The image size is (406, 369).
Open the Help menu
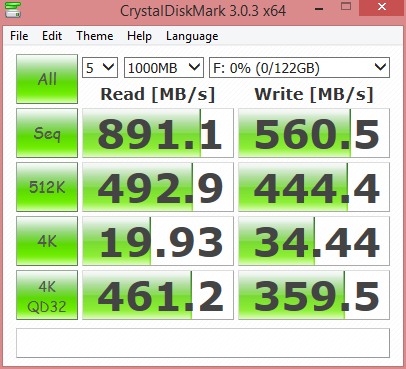(x=139, y=36)
